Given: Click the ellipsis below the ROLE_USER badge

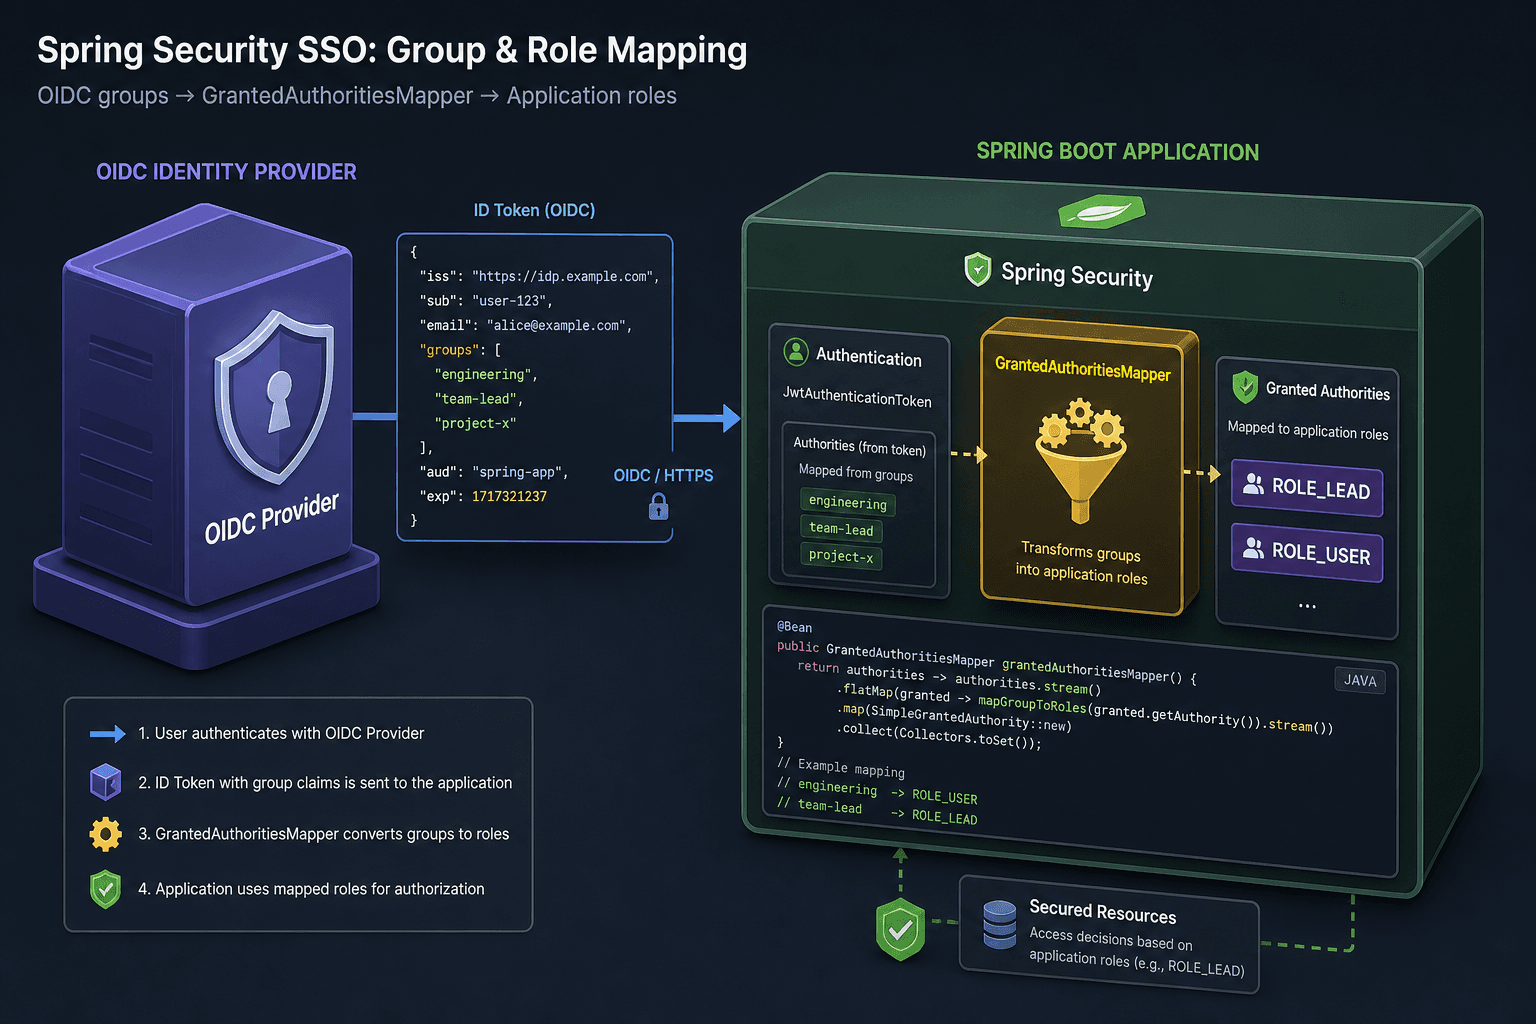Looking at the screenshot, I should 1307,606.
